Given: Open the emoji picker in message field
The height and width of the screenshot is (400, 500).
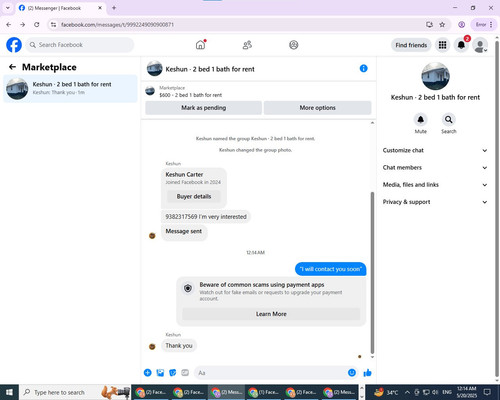Looking at the screenshot, I should (352, 373).
